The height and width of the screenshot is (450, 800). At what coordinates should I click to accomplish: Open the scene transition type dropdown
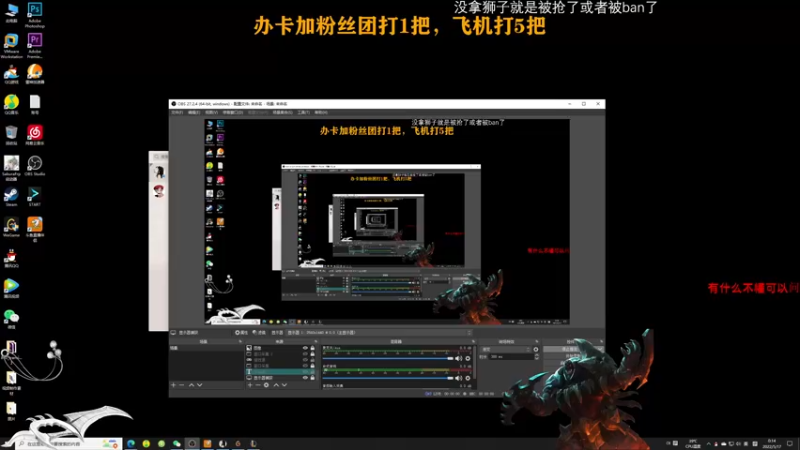click(506, 349)
